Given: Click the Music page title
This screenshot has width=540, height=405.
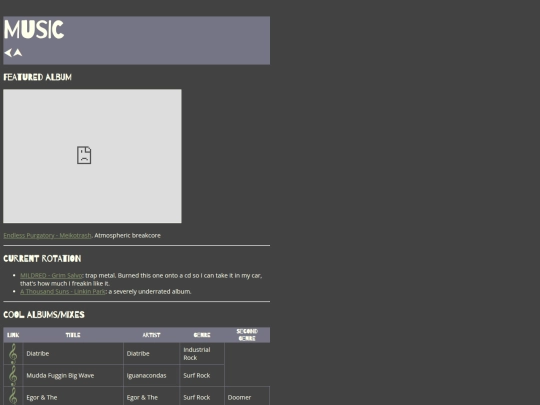Looking at the screenshot, I should (34, 29).
